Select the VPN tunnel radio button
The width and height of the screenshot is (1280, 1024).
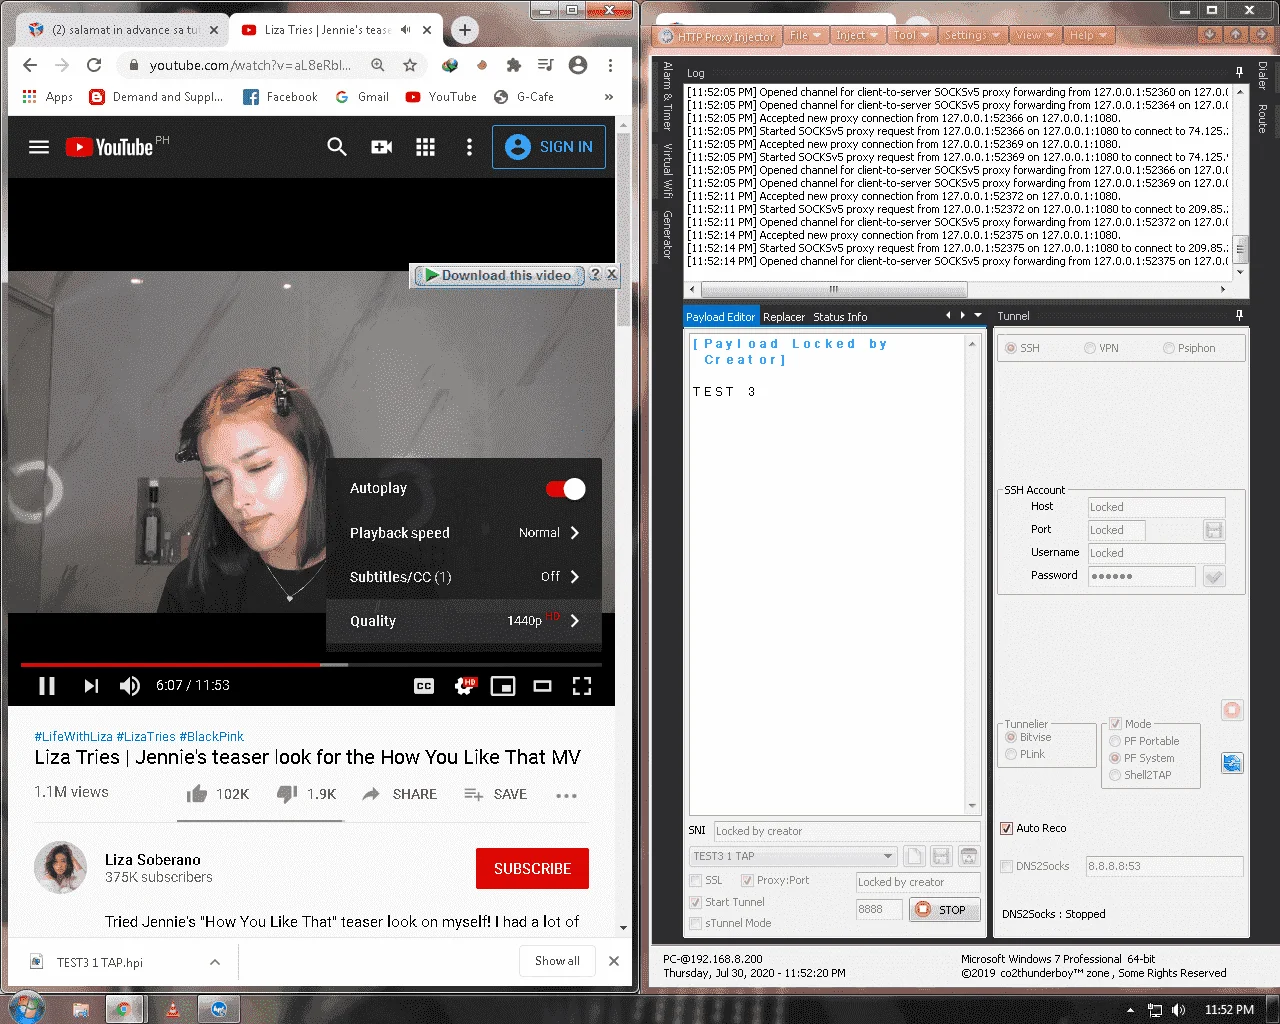tap(1089, 348)
